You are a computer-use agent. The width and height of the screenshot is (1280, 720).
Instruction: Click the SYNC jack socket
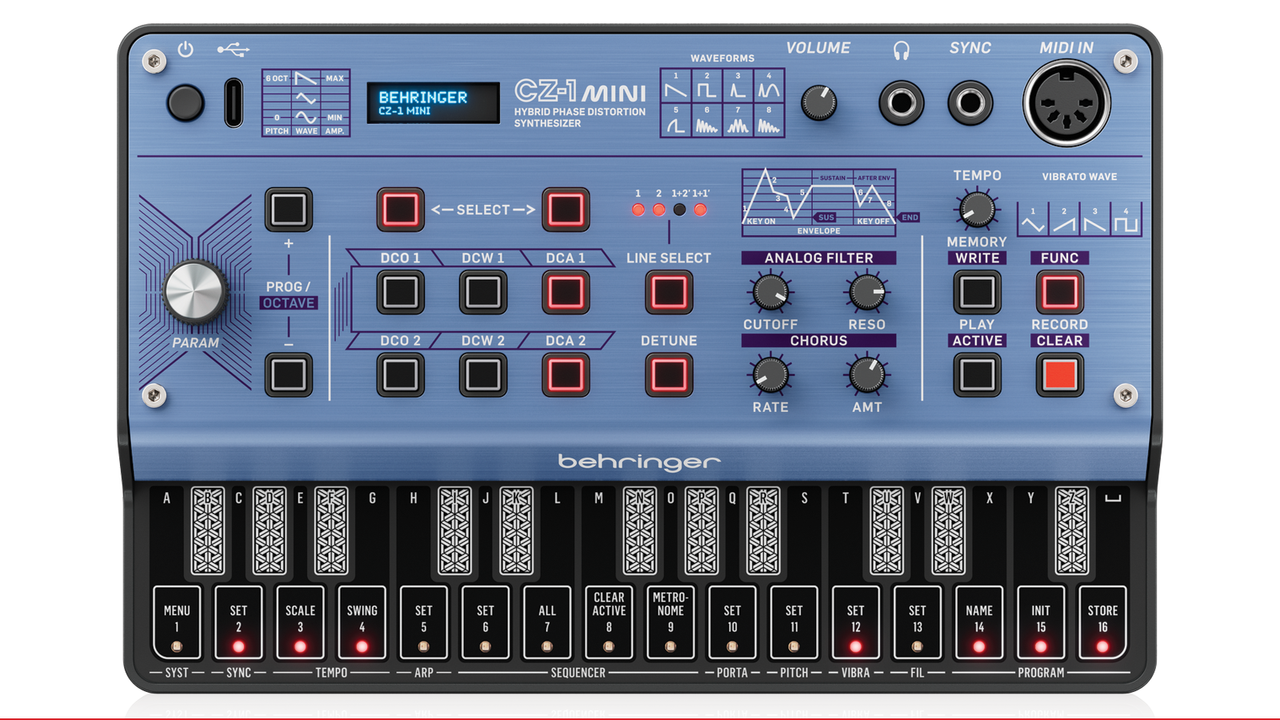970,103
